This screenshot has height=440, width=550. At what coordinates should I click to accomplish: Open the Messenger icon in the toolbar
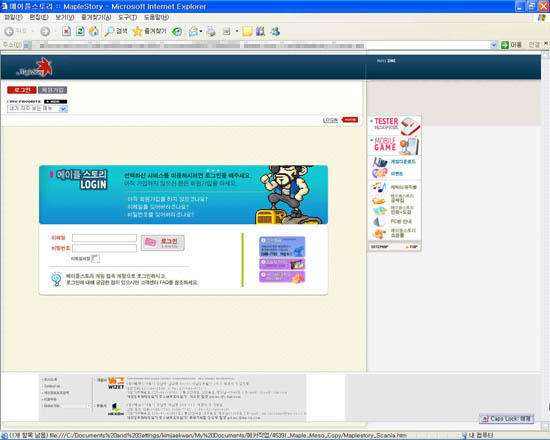tap(275, 32)
